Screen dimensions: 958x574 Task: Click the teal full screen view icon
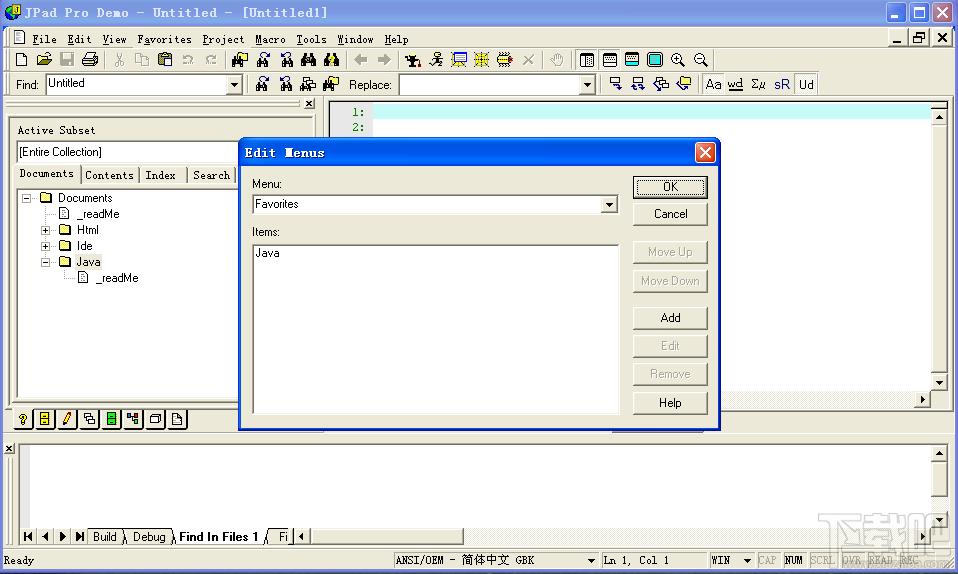point(655,59)
